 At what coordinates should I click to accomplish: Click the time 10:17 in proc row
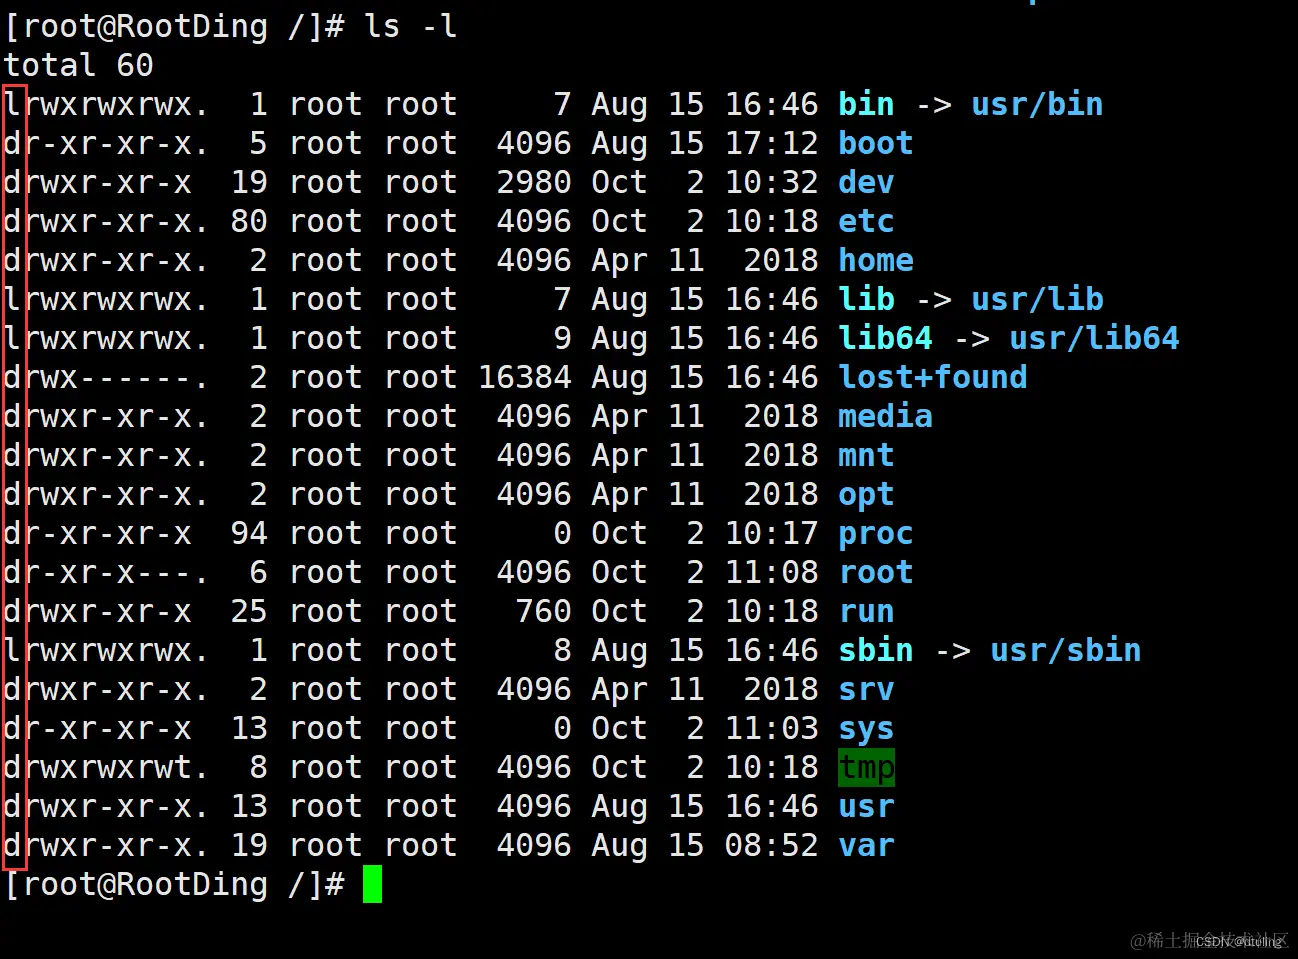771,533
